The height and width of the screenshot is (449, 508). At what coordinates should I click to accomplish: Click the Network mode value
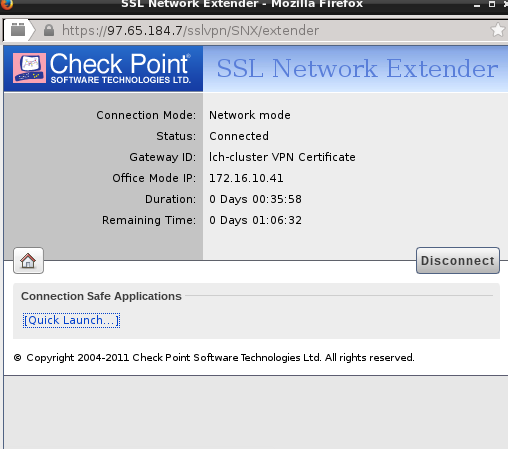pos(250,115)
